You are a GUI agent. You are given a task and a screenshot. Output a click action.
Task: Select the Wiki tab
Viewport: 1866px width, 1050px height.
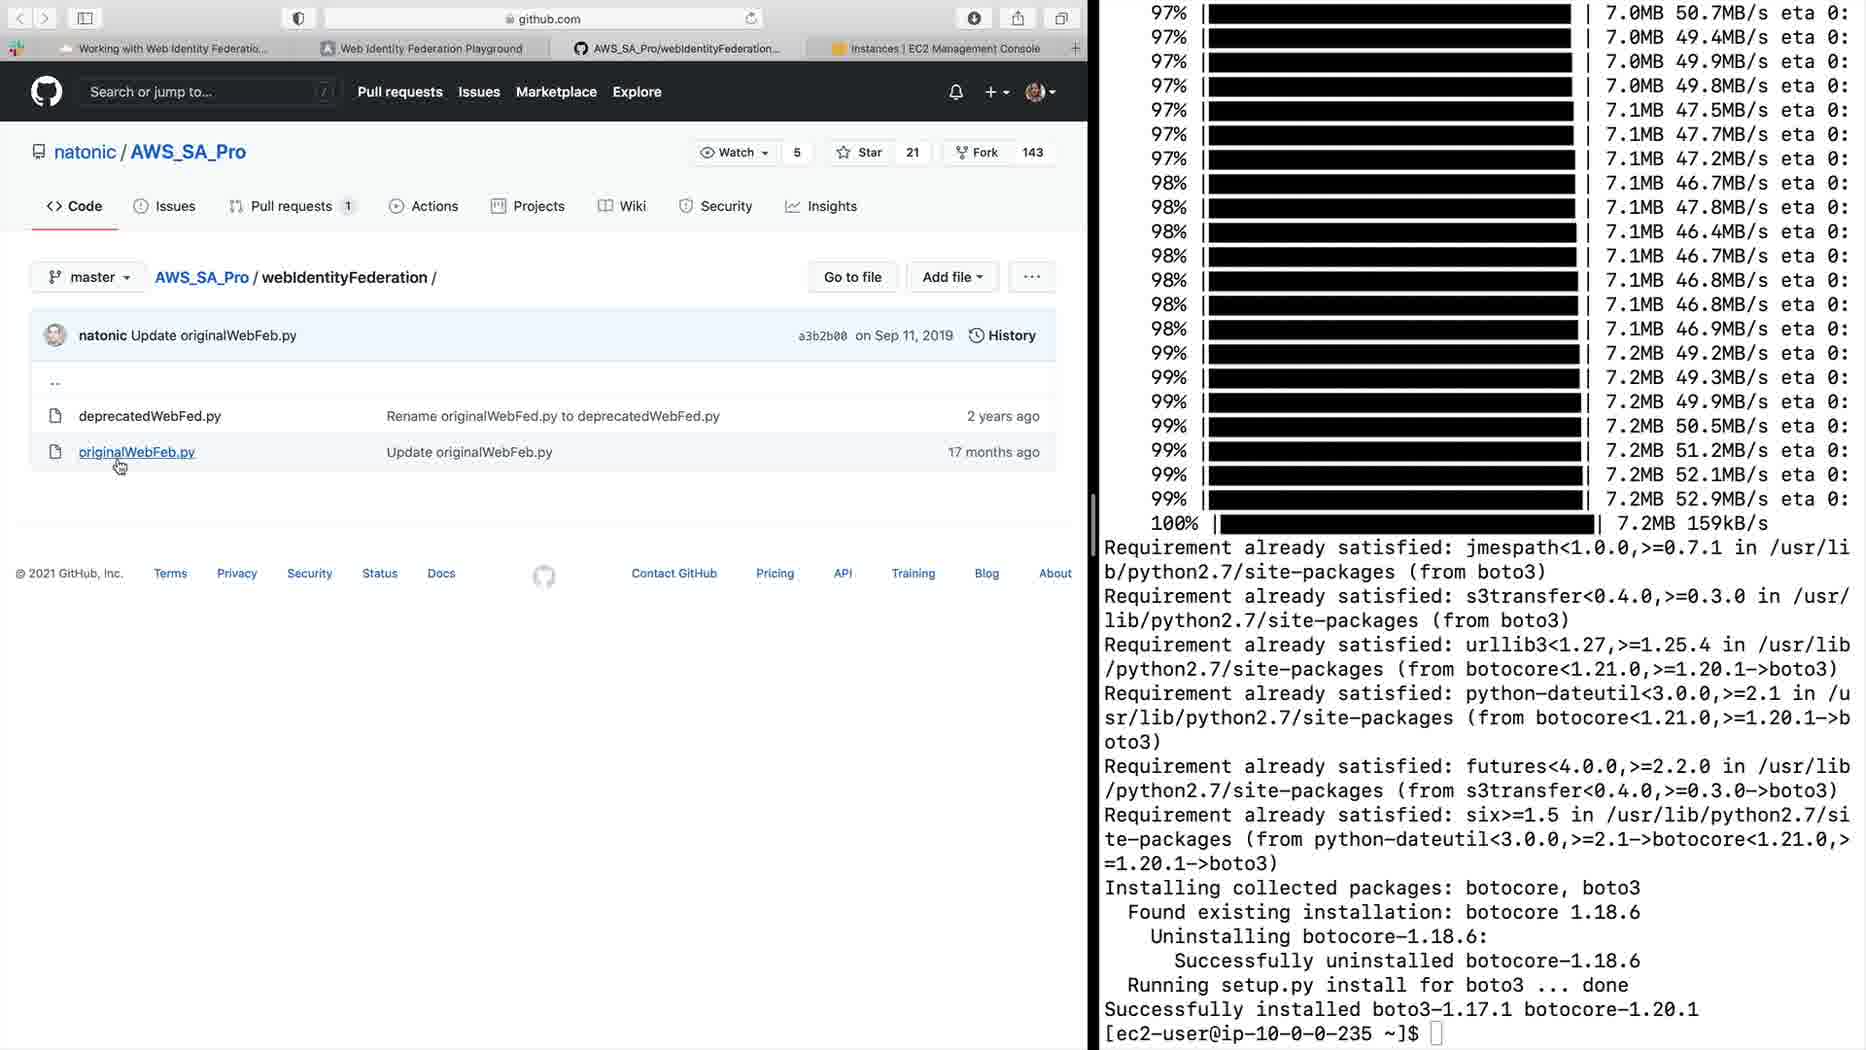[x=622, y=206]
